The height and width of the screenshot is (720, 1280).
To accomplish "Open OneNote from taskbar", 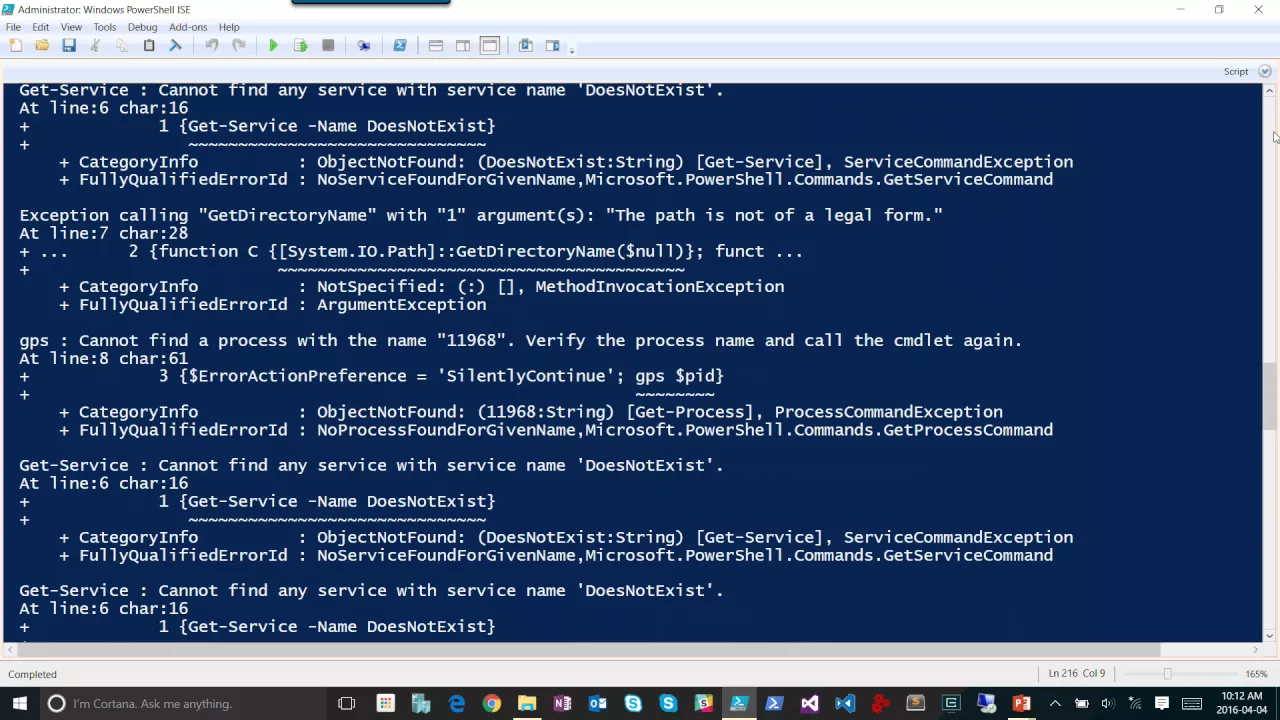I will 562,704.
